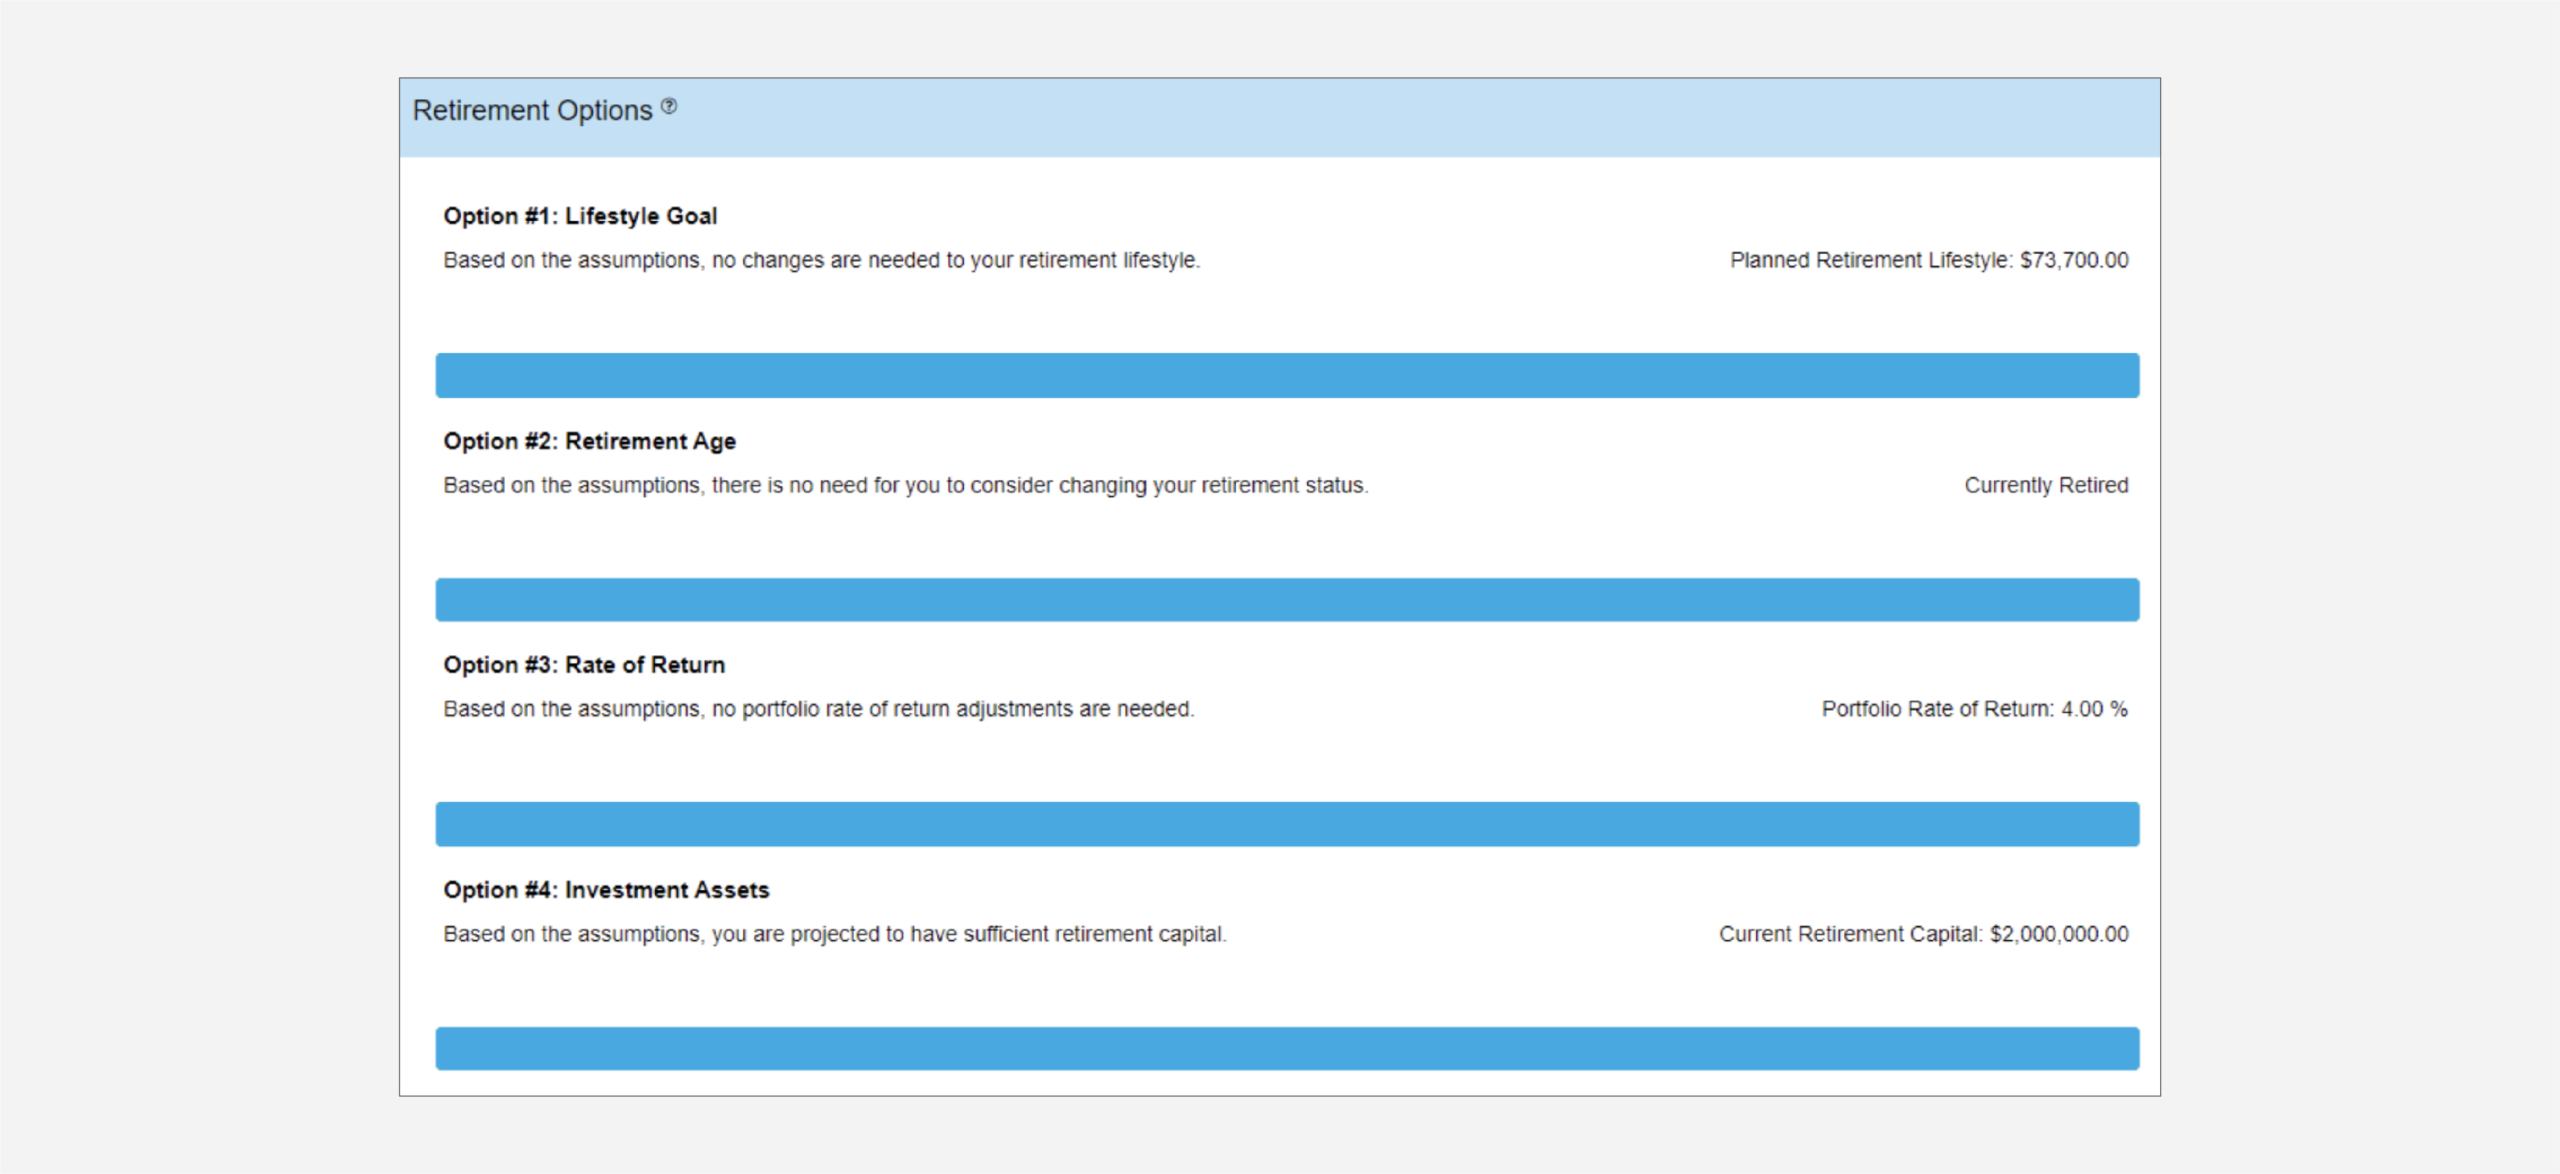Click the blue bar under Lifestyle Goal
2560x1174 pixels.
1287,375
